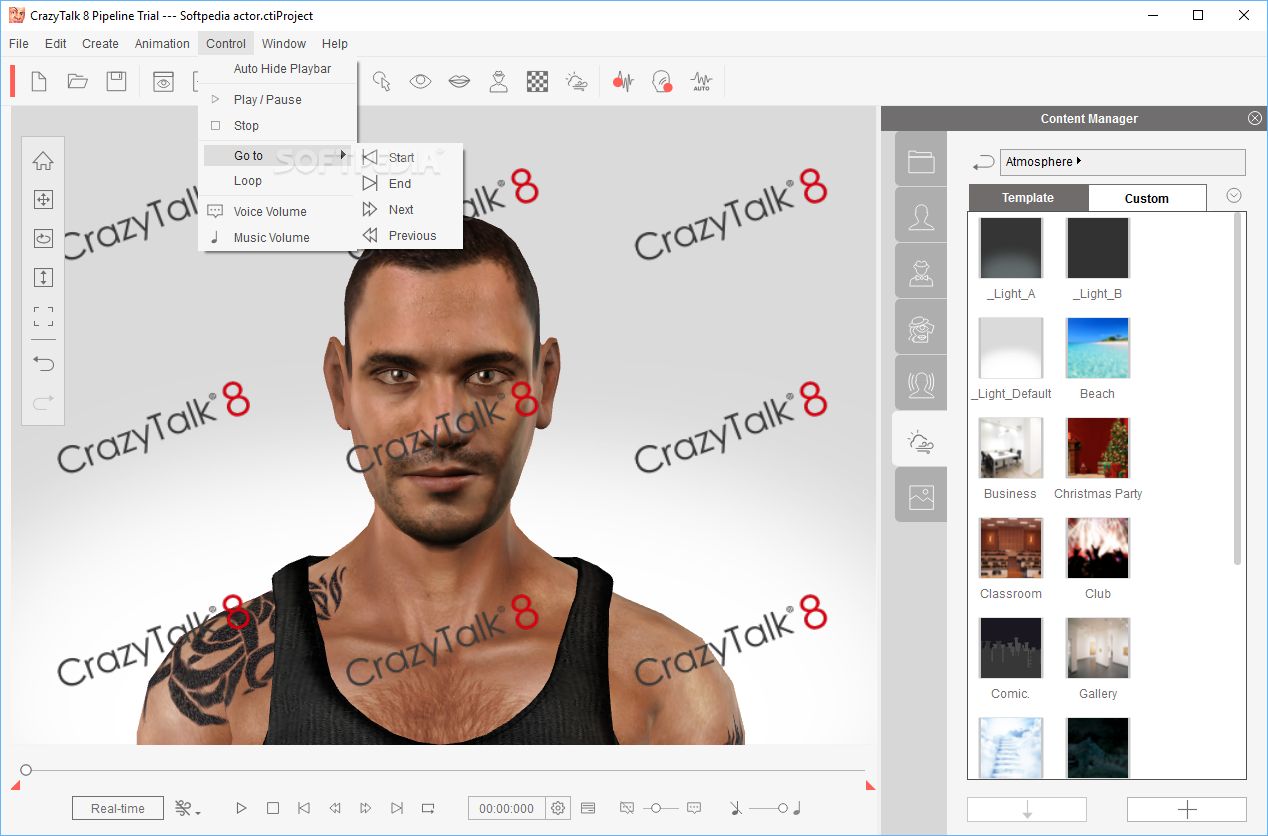
Task: Open a project with the folder toolbar icon
Action: pyautogui.click(x=78, y=82)
